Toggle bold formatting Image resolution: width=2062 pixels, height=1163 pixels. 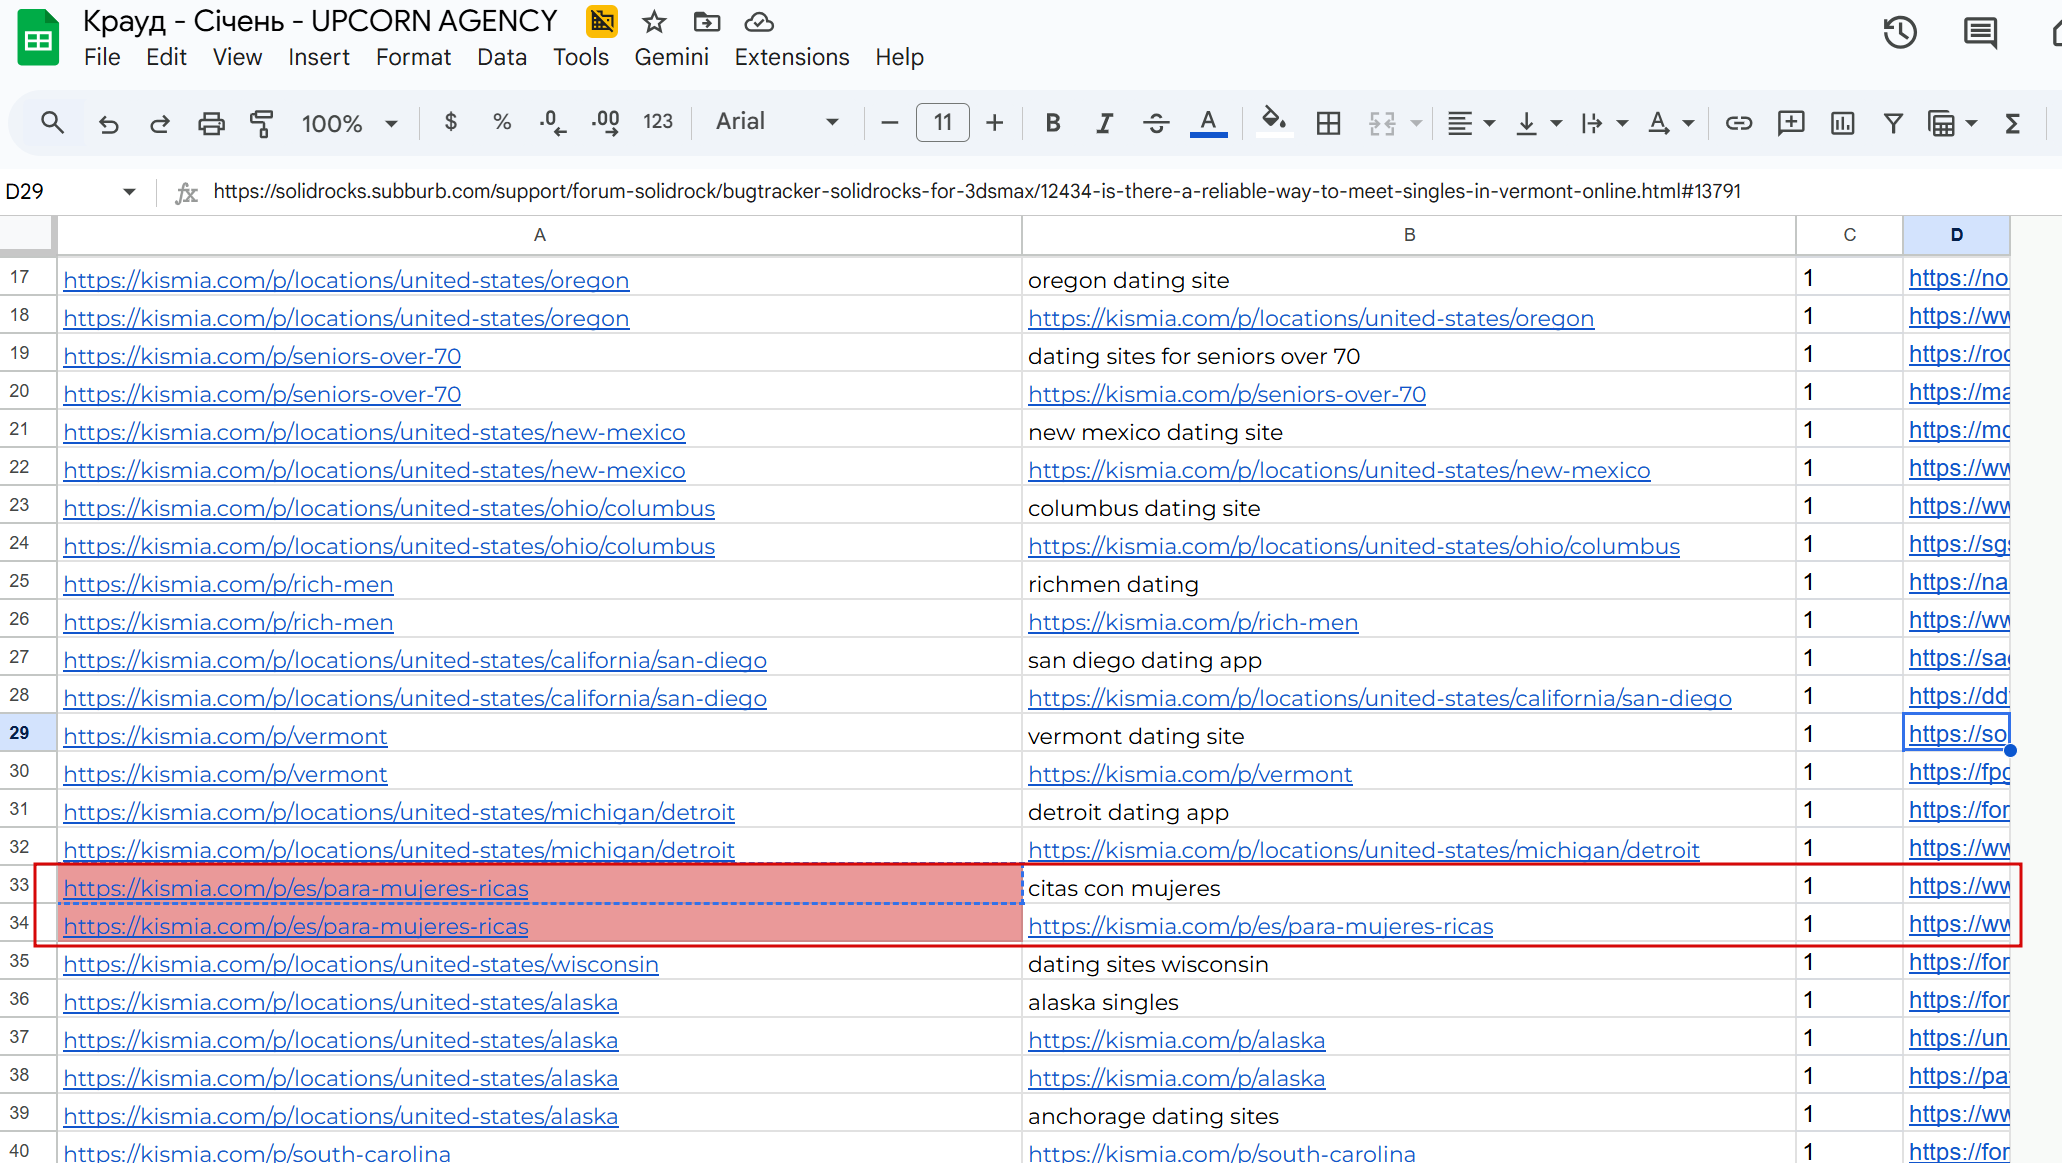[1052, 123]
